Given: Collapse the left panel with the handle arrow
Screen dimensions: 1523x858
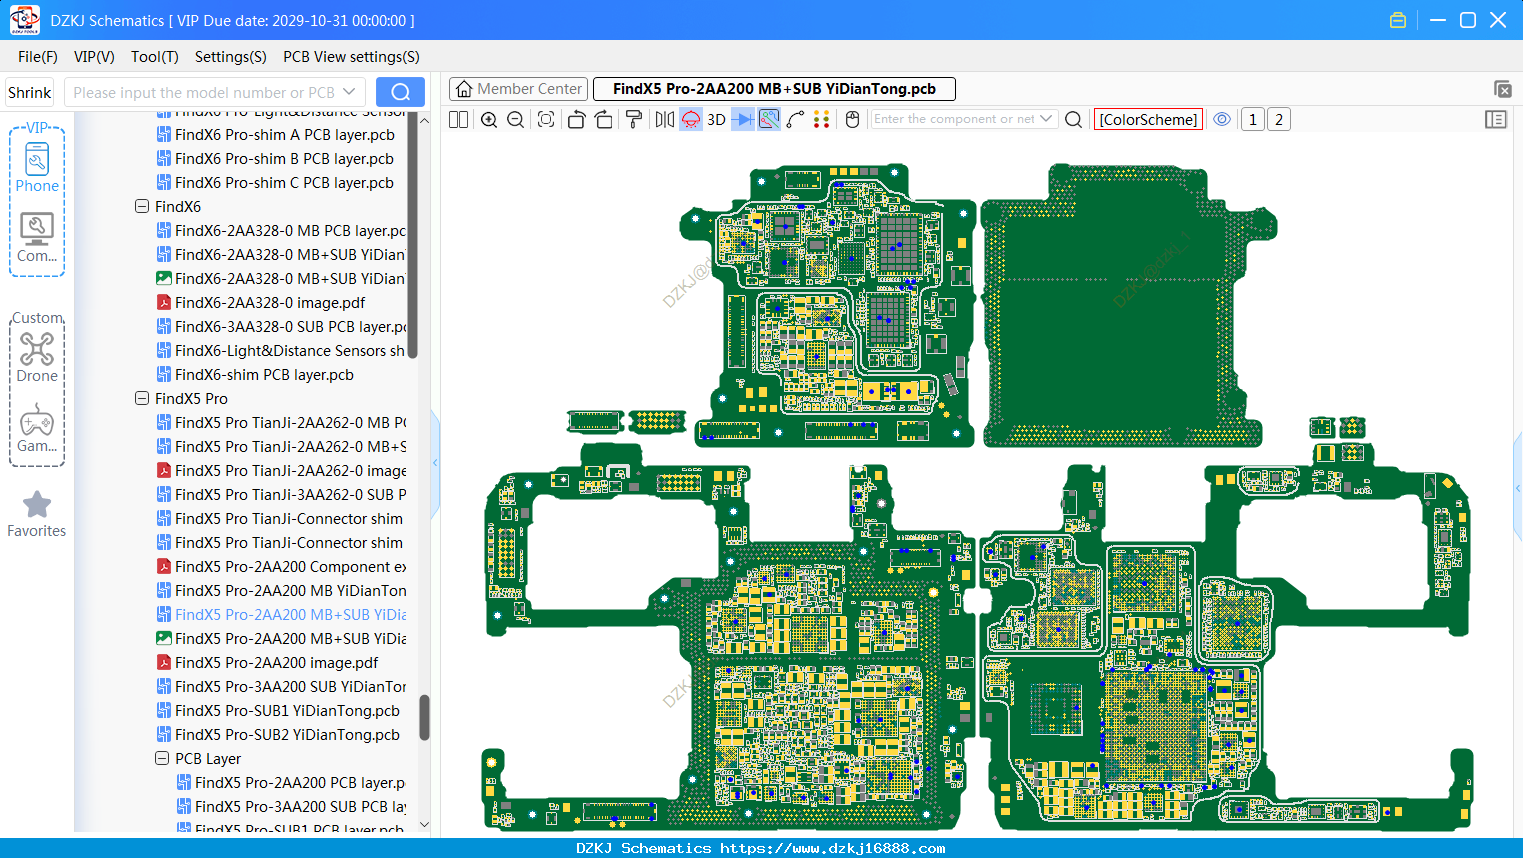Looking at the screenshot, I should tap(435, 463).
